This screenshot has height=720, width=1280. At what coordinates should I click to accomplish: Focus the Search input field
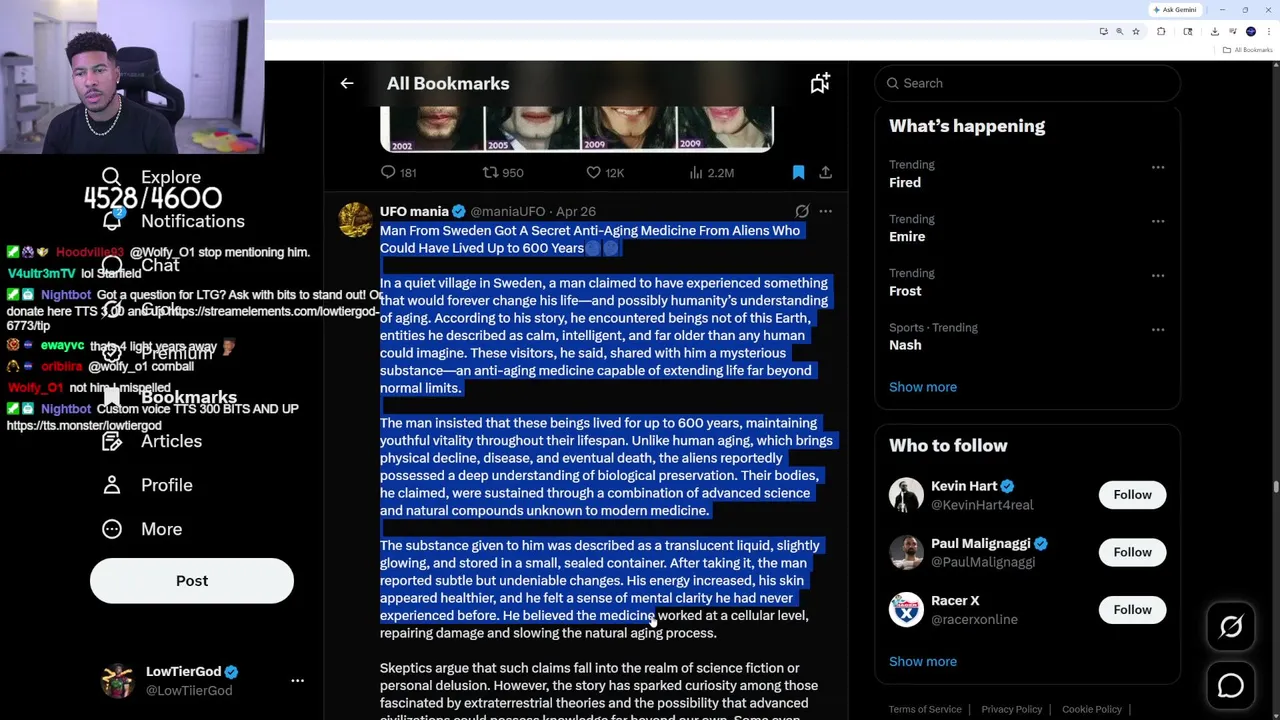[1028, 84]
